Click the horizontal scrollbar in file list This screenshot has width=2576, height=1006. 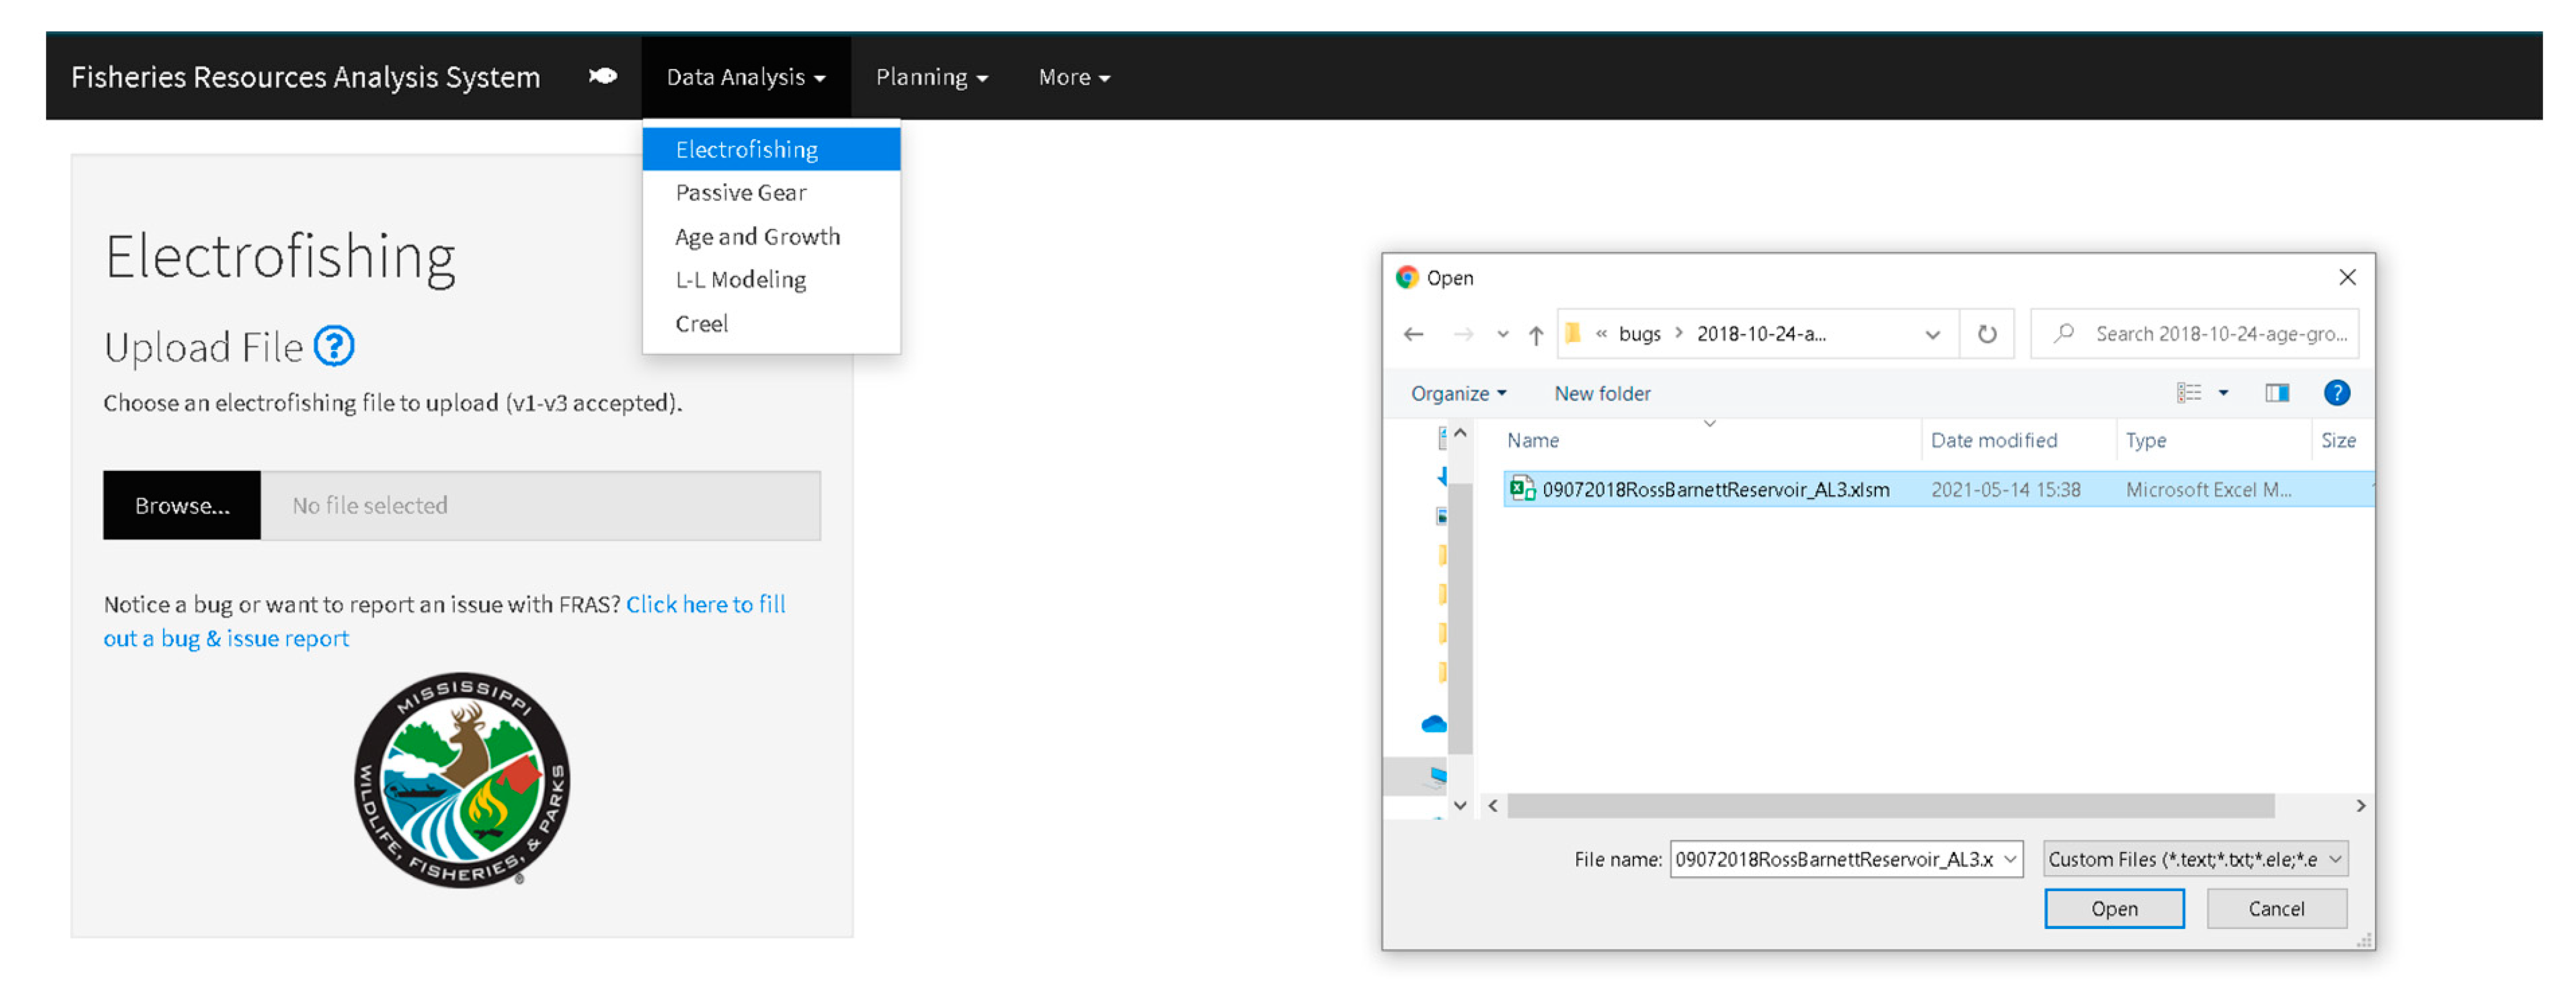(1890, 806)
